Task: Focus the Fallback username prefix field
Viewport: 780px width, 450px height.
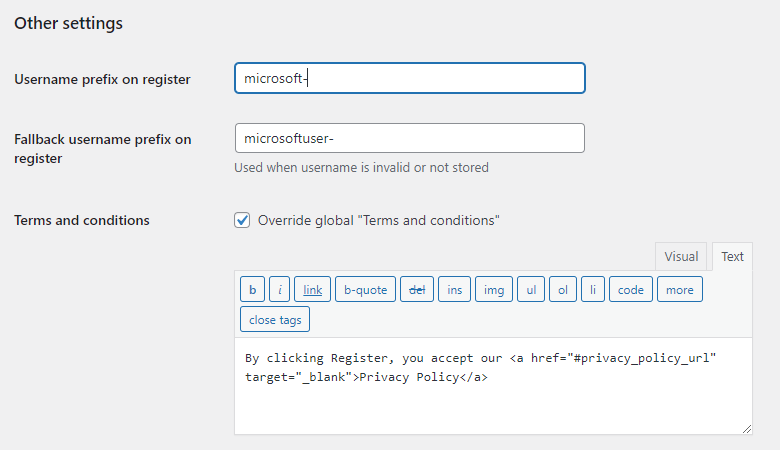Action: pos(409,138)
